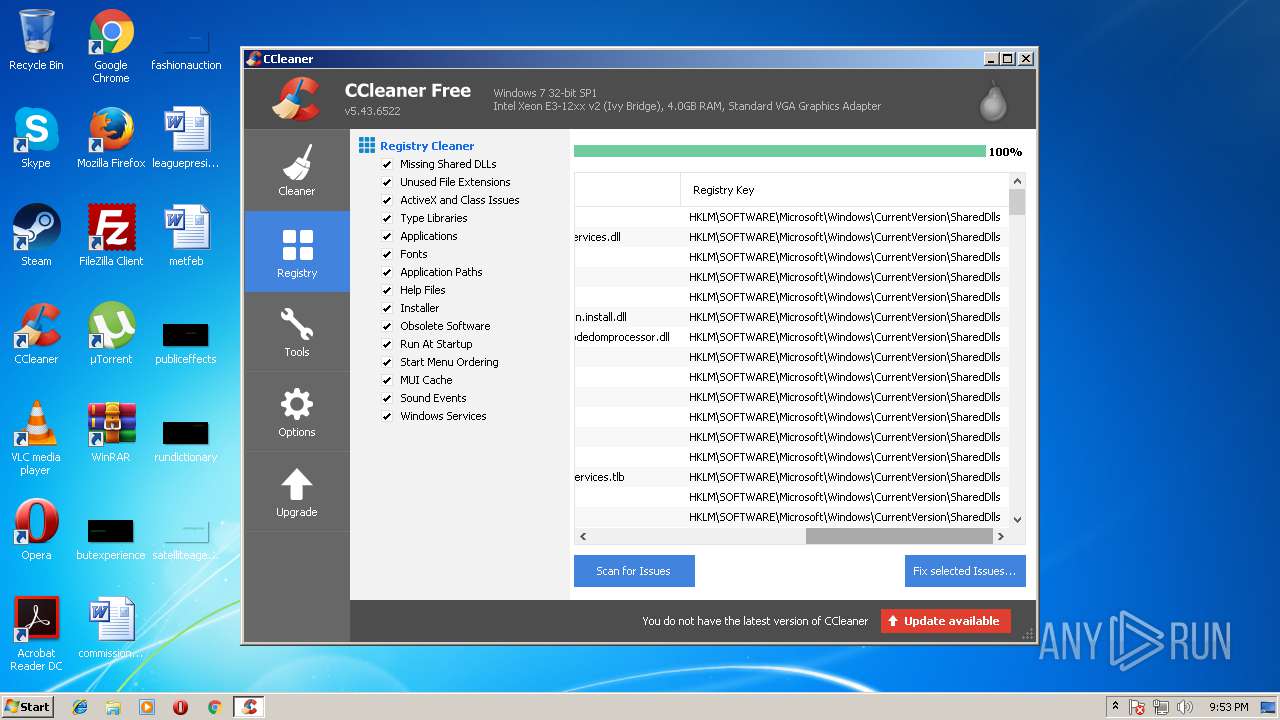Open the Windows Start menu
1280x720 pixels.
[28, 707]
